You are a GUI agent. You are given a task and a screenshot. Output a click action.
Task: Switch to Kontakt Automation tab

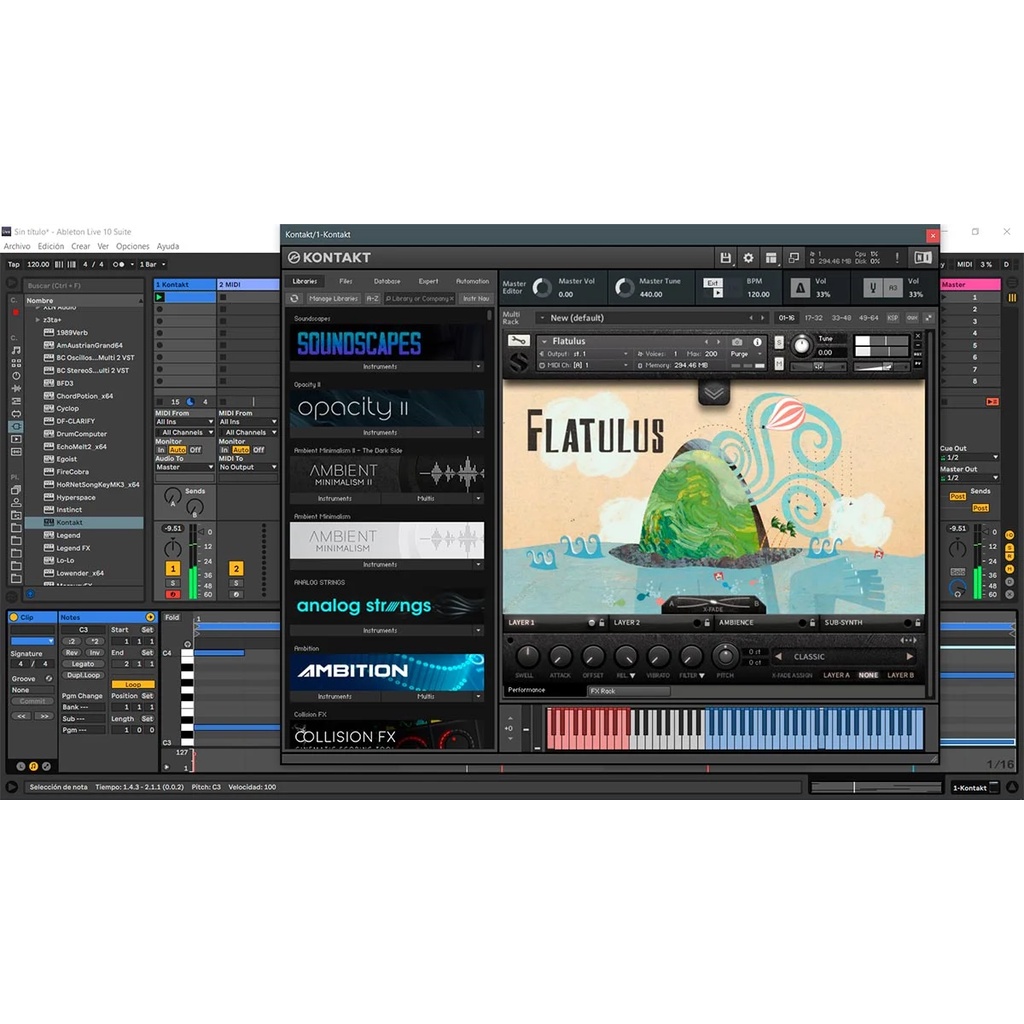pos(472,281)
